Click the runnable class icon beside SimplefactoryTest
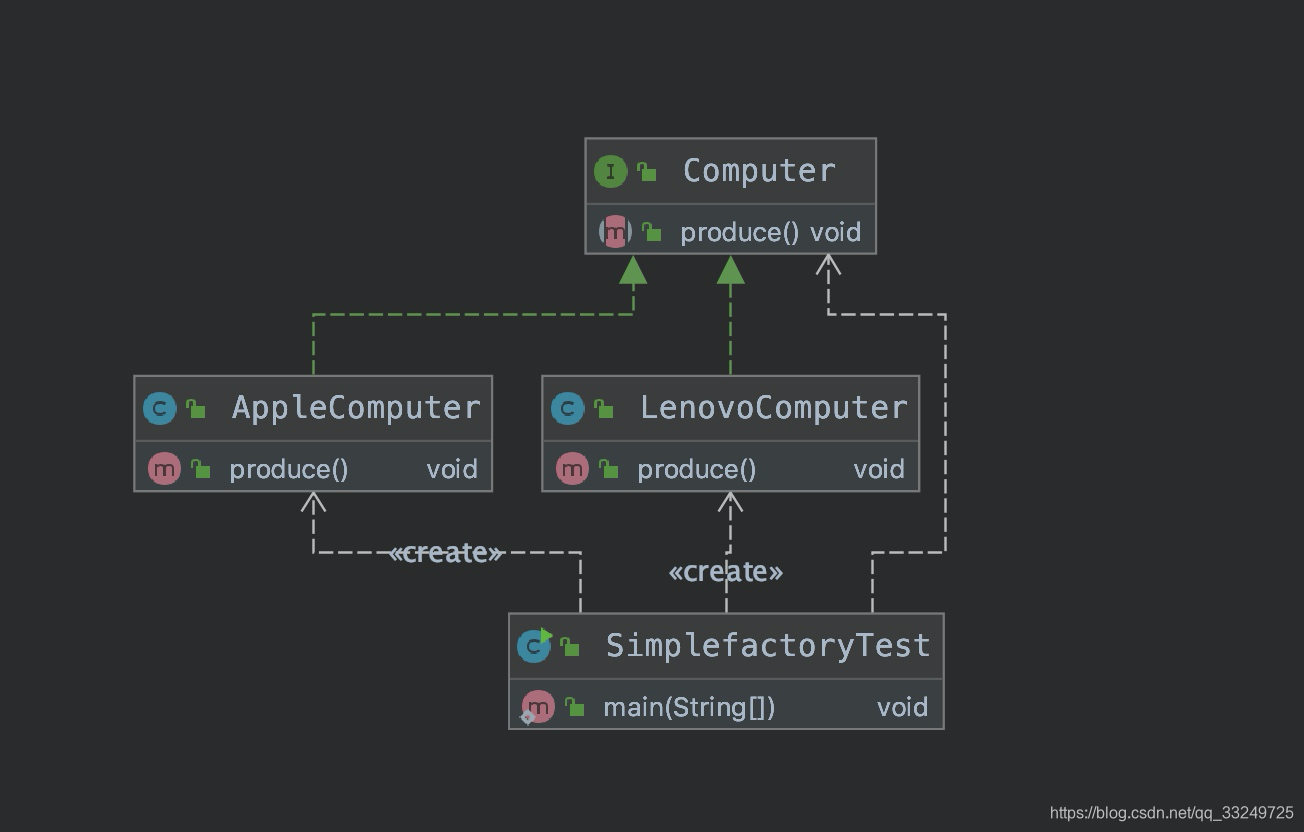Viewport: 1304px width, 832px height. [x=534, y=646]
